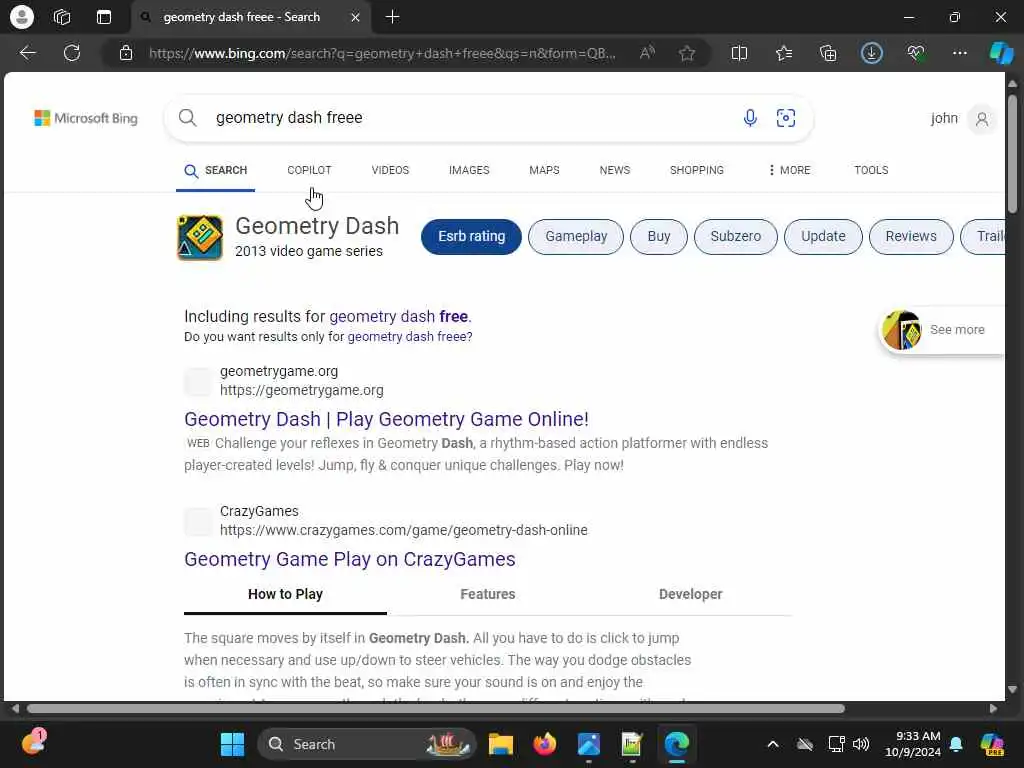
Task: Select the SEARCH tab
Action: (216, 170)
